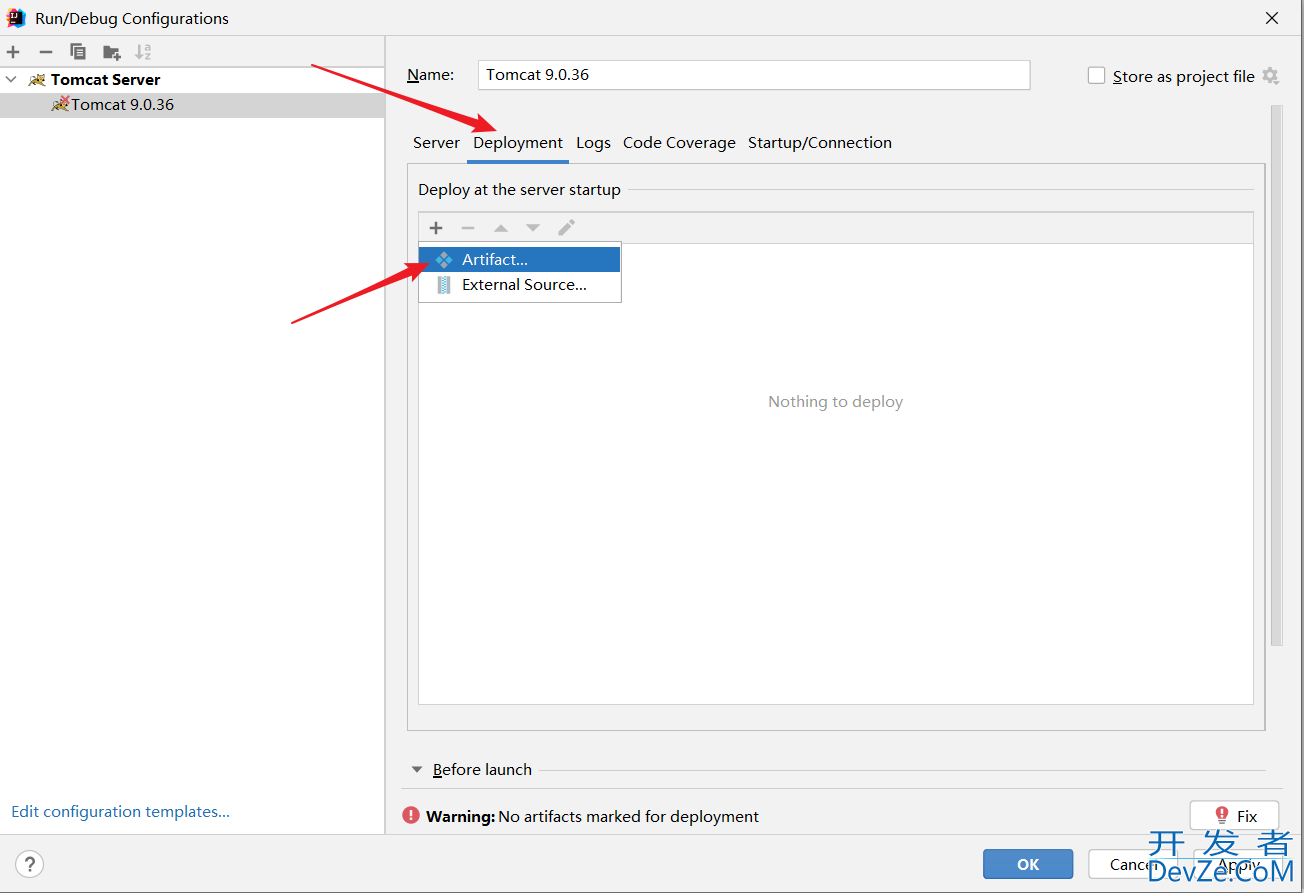Switch to the Server tab

click(436, 143)
